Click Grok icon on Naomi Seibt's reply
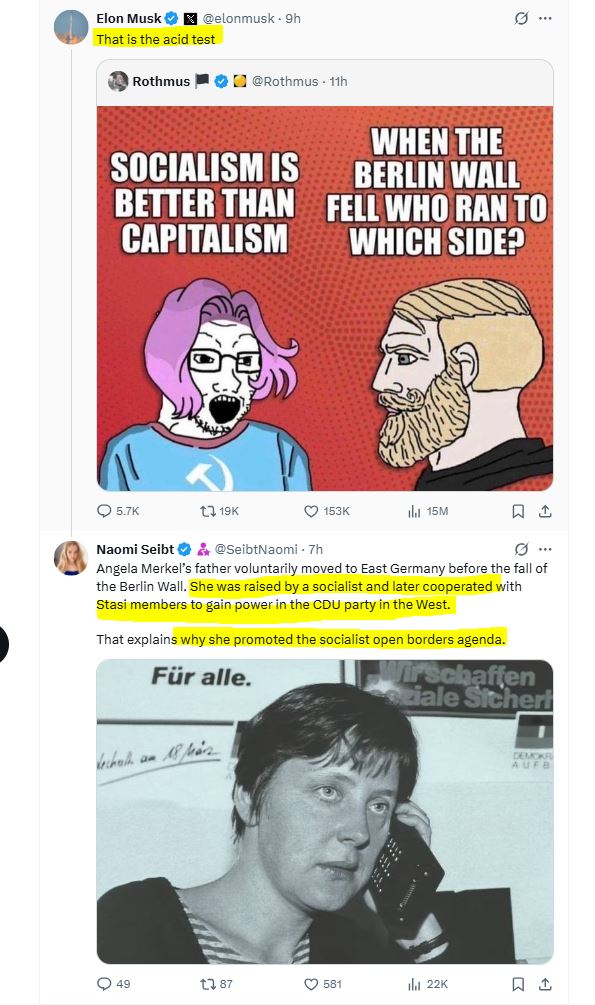The width and height of the screenshot is (595, 1005). (521, 549)
